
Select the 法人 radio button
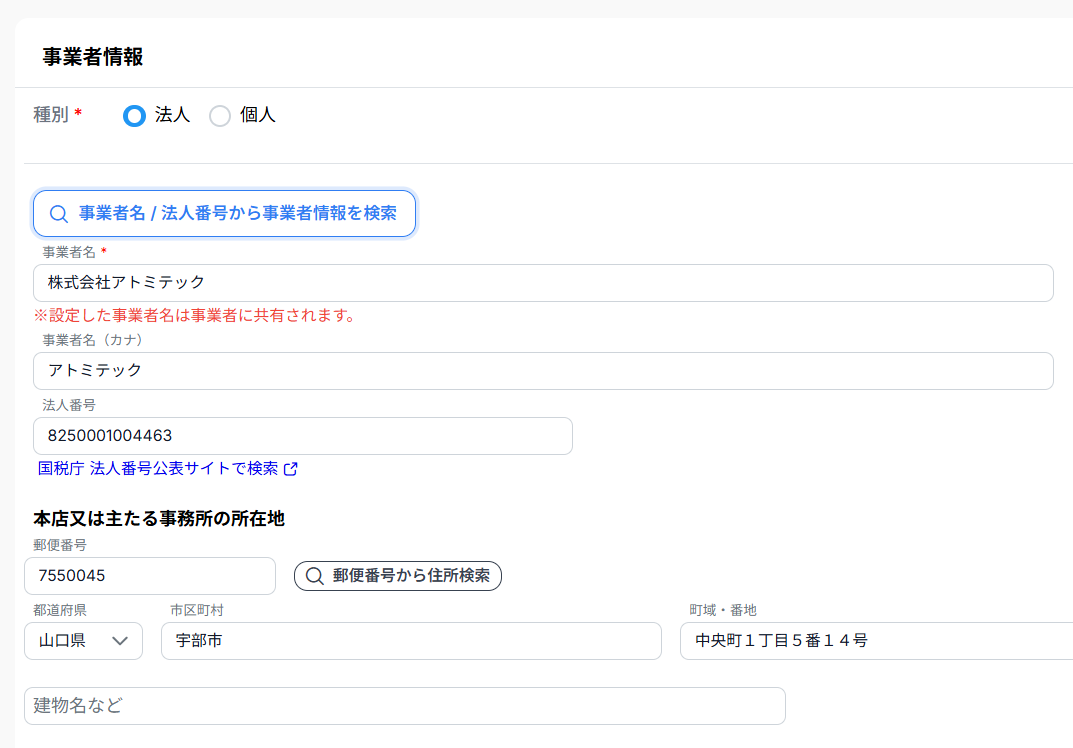134,116
